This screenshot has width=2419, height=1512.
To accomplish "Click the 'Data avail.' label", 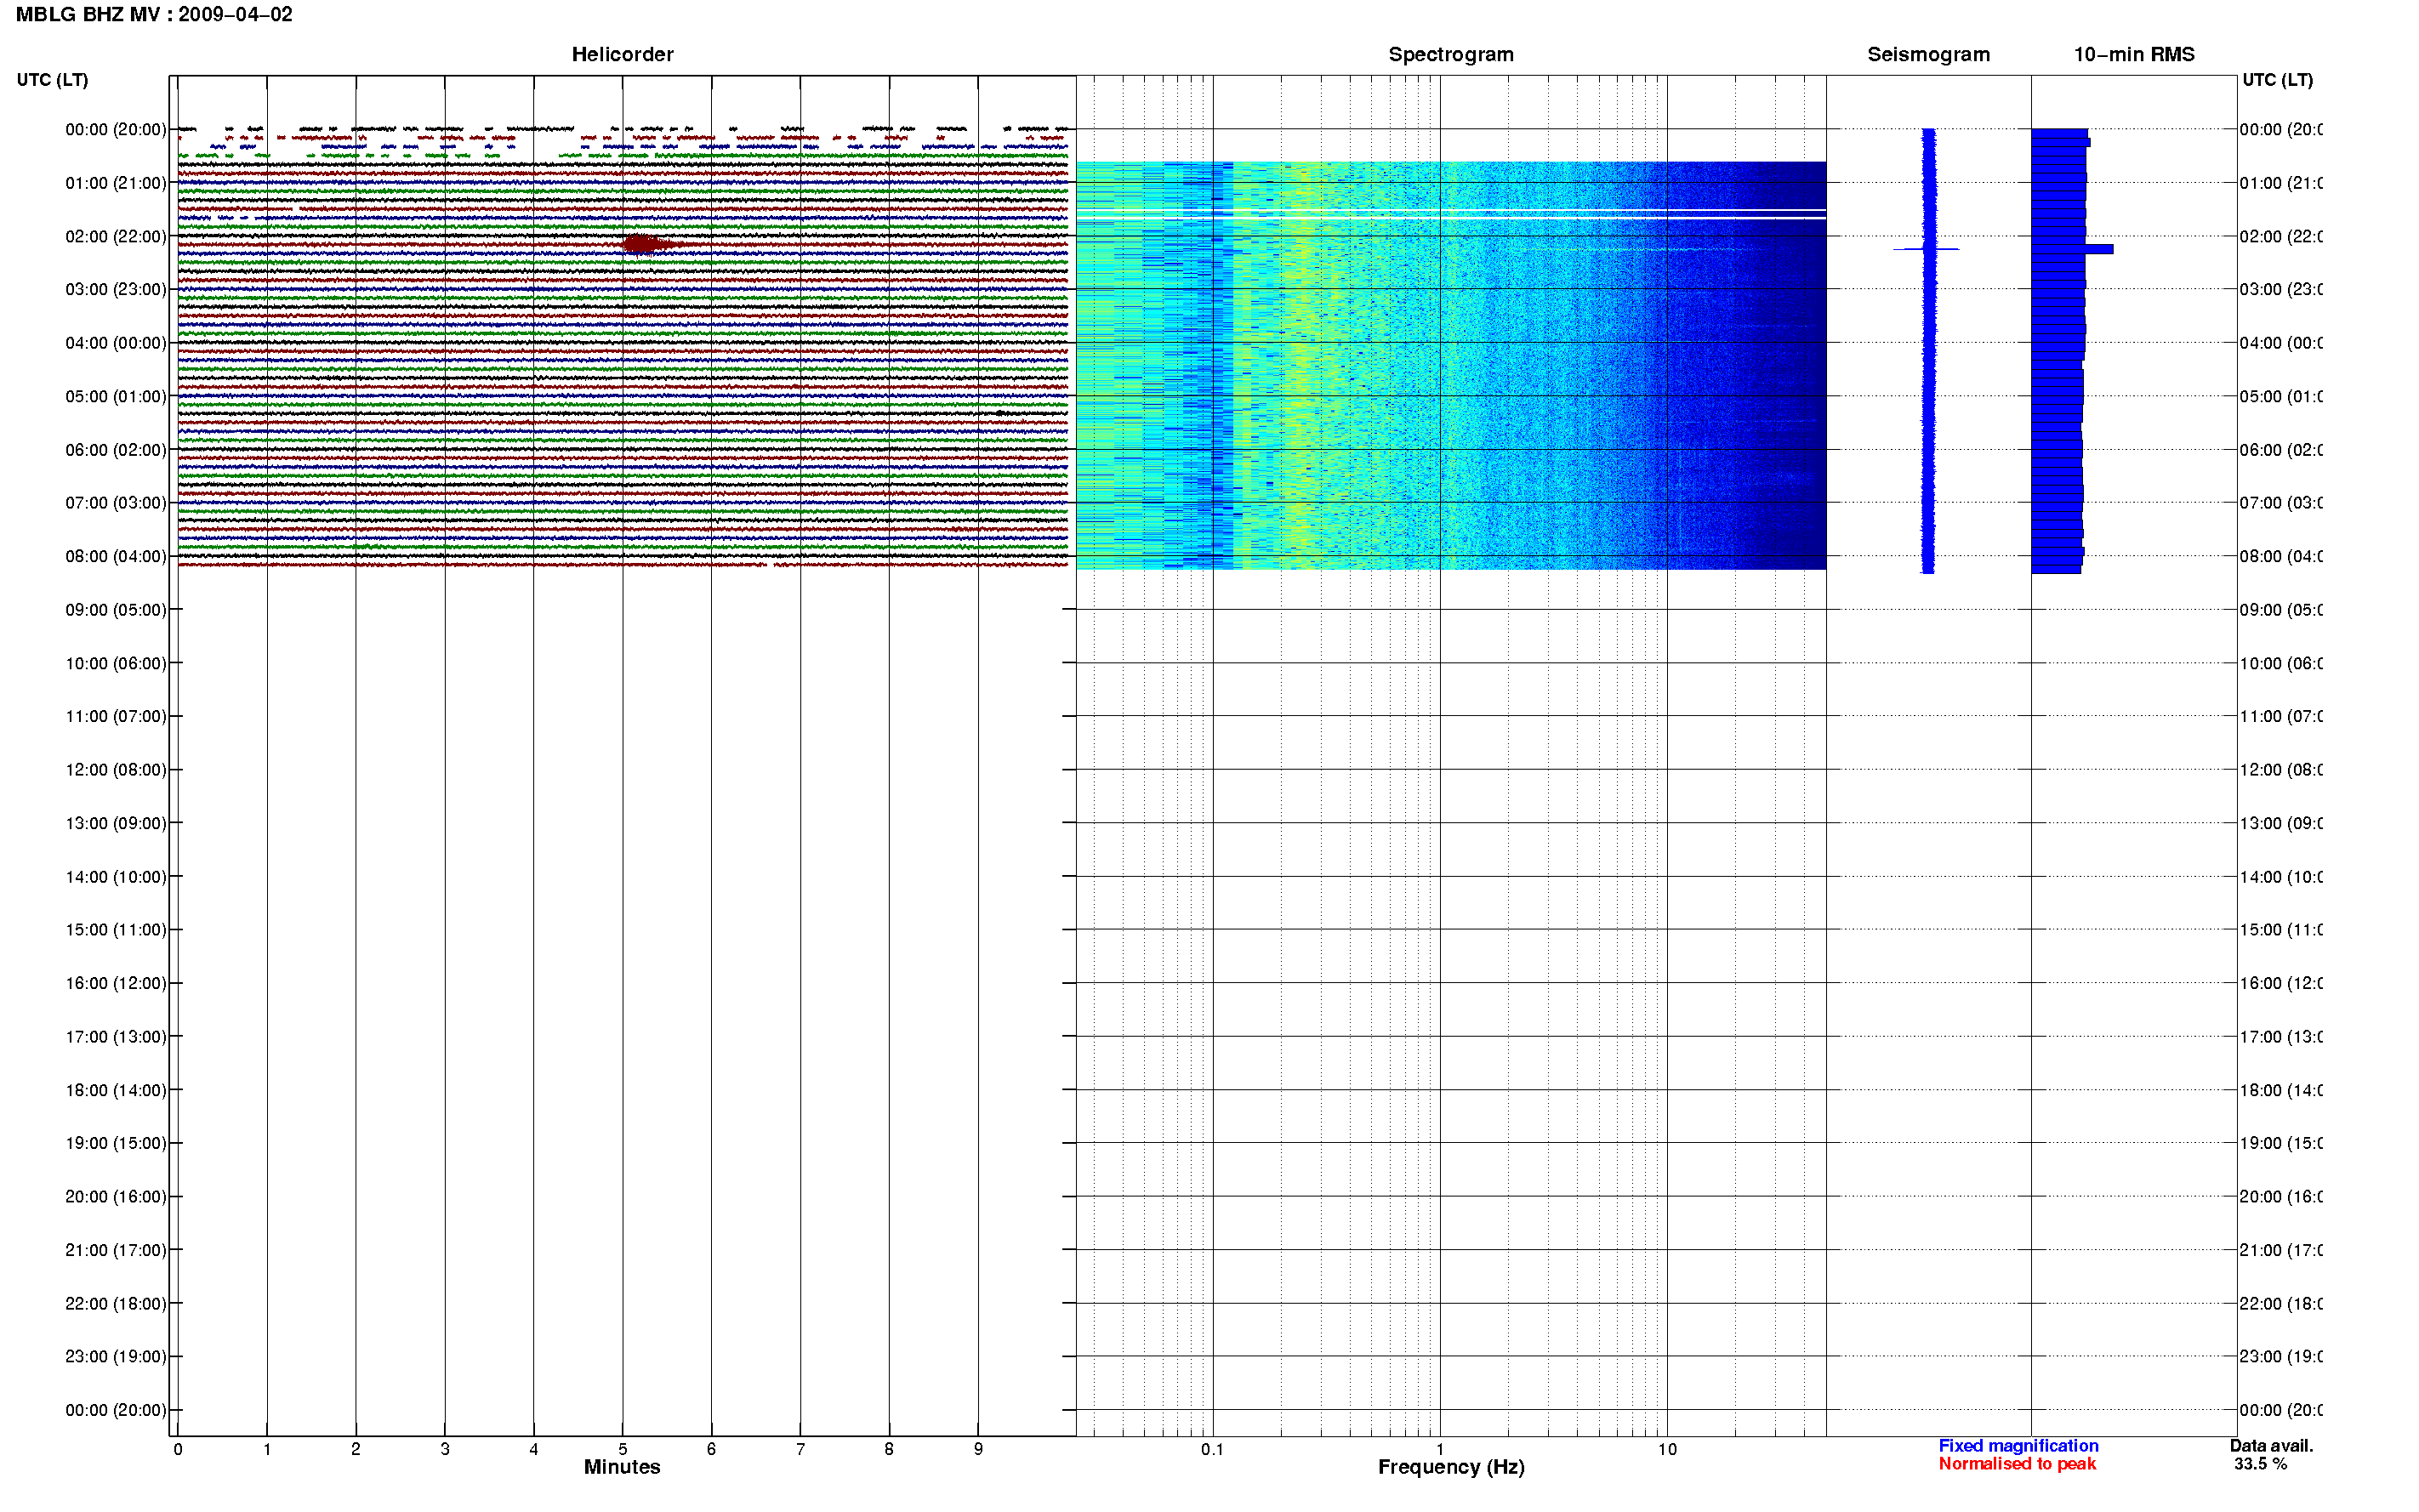I will point(2271,1446).
